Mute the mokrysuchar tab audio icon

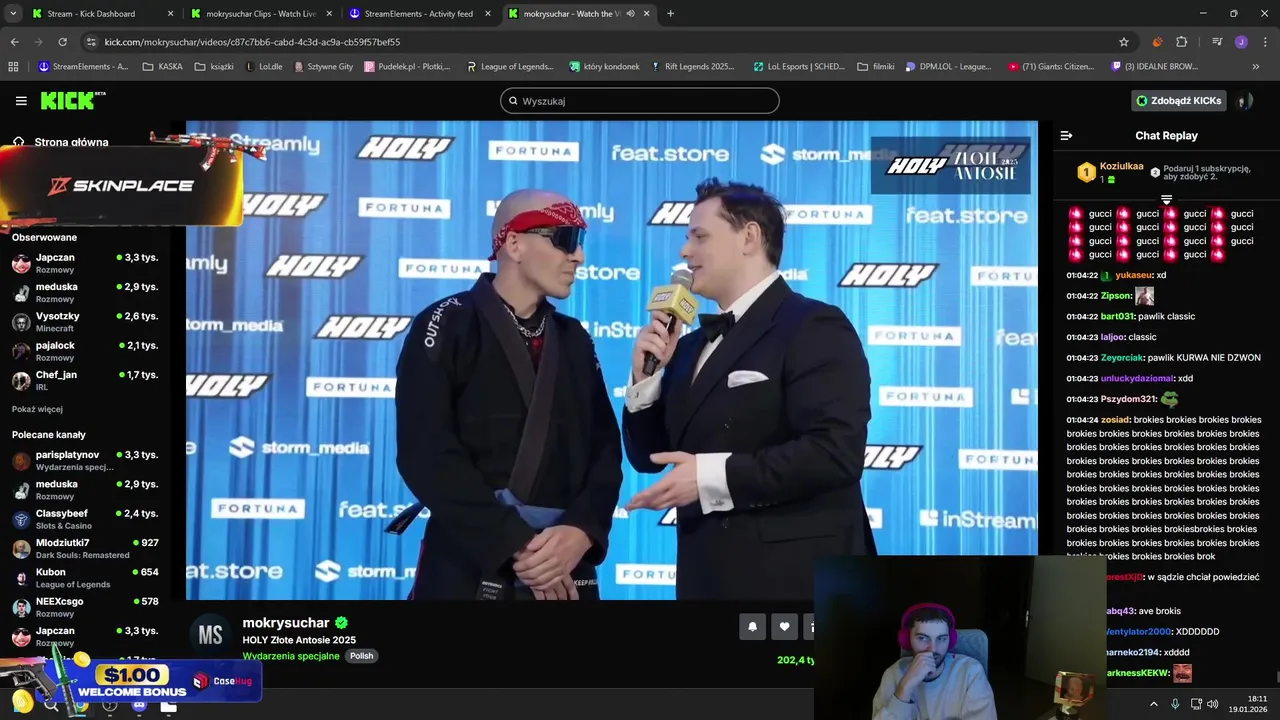point(630,14)
